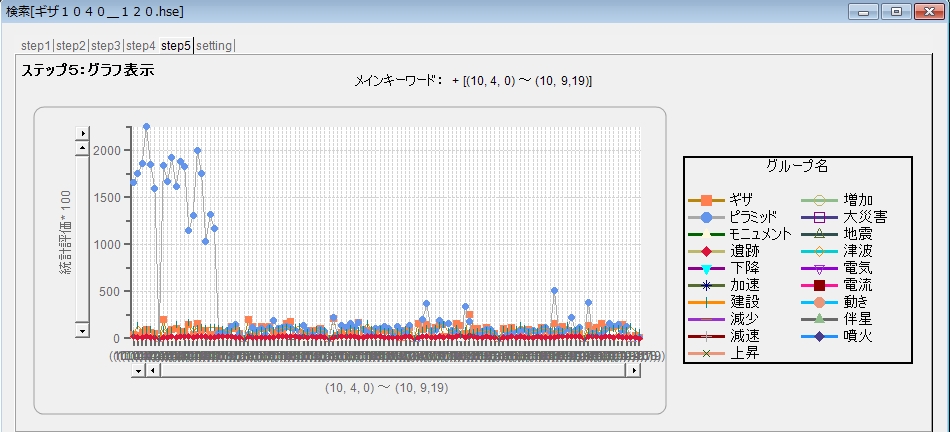Image resolution: width=950 pixels, height=432 pixels.
Task: Go to the step4 tab
Action: (140, 46)
